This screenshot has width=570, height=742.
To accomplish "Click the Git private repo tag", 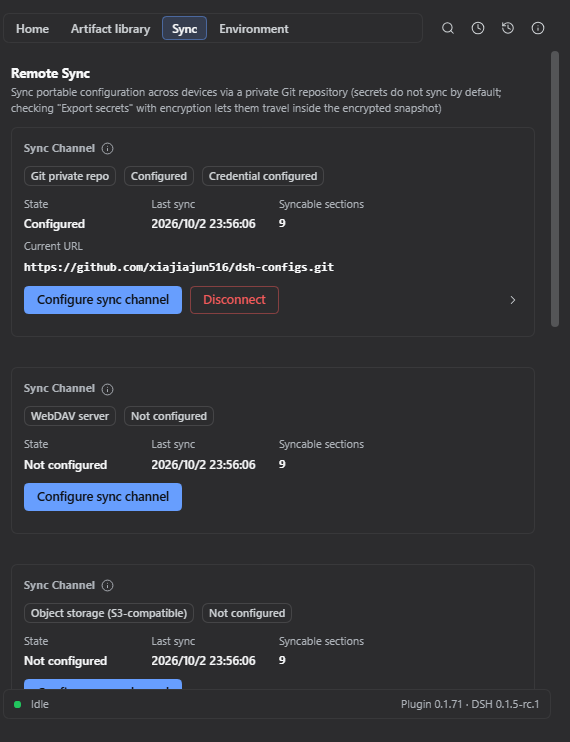I will [x=70, y=176].
